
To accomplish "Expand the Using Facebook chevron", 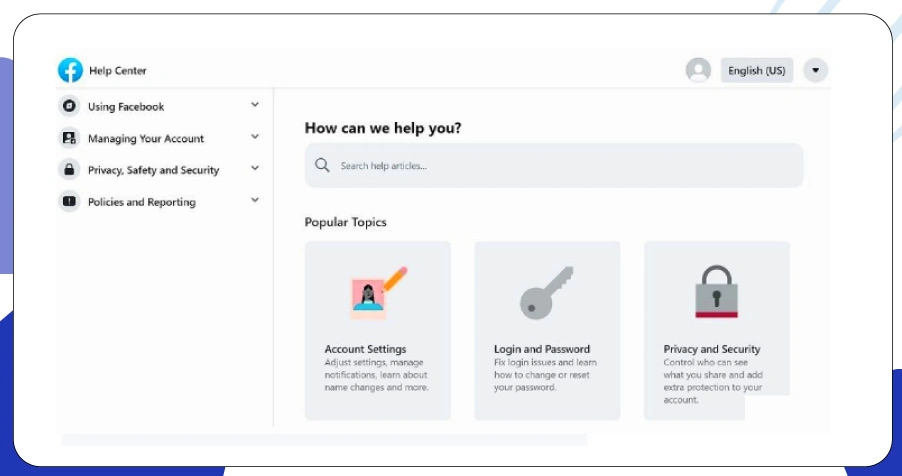I will pyautogui.click(x=255, y=105).
